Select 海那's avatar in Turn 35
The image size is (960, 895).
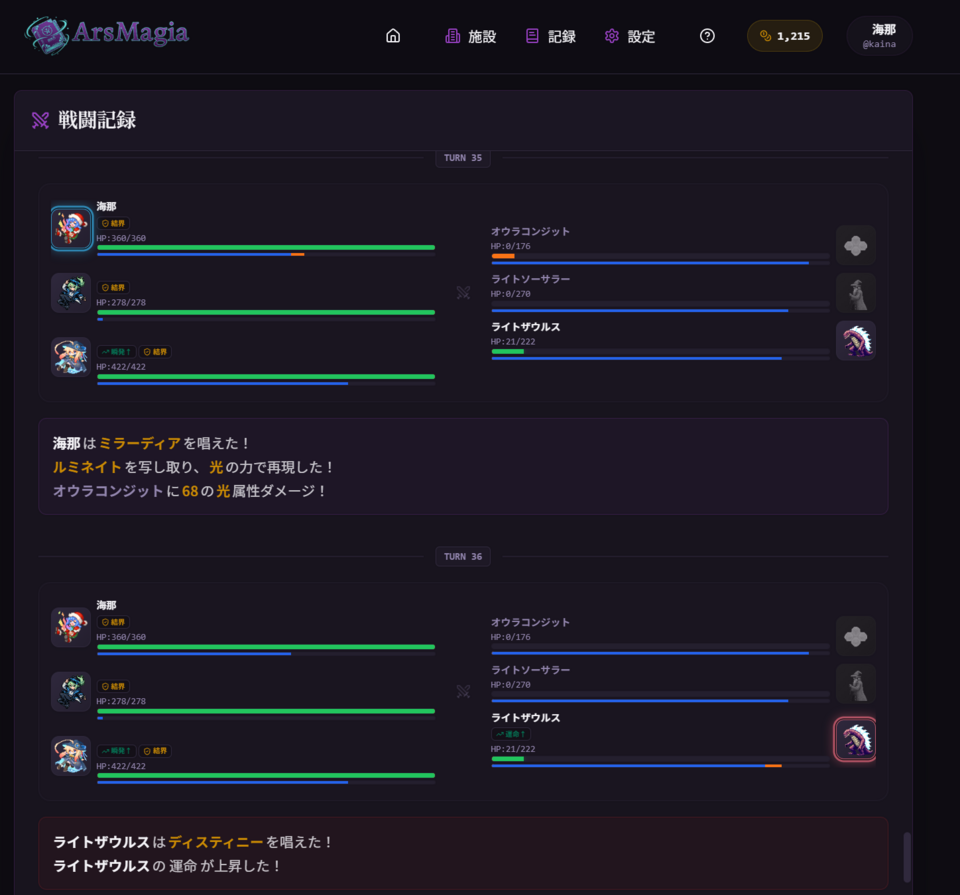coord(71,228)
